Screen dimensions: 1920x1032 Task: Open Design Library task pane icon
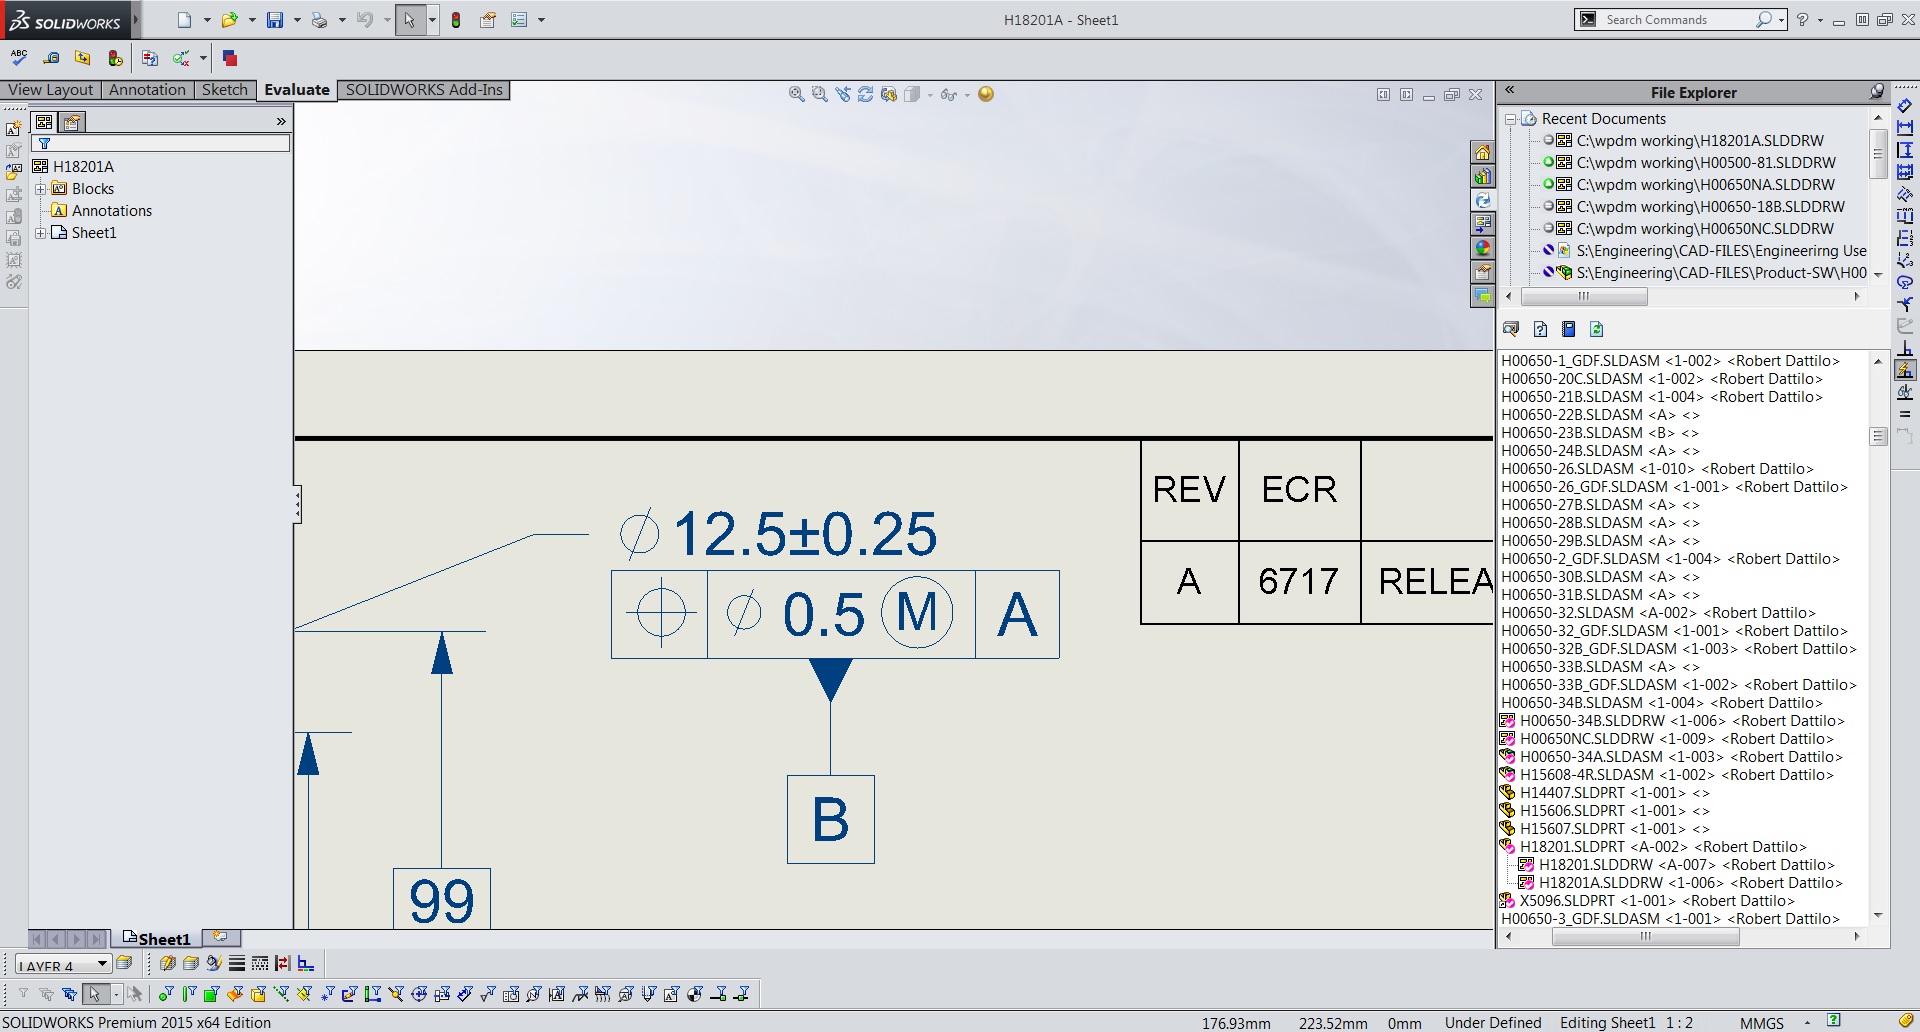pos(1482,176)
